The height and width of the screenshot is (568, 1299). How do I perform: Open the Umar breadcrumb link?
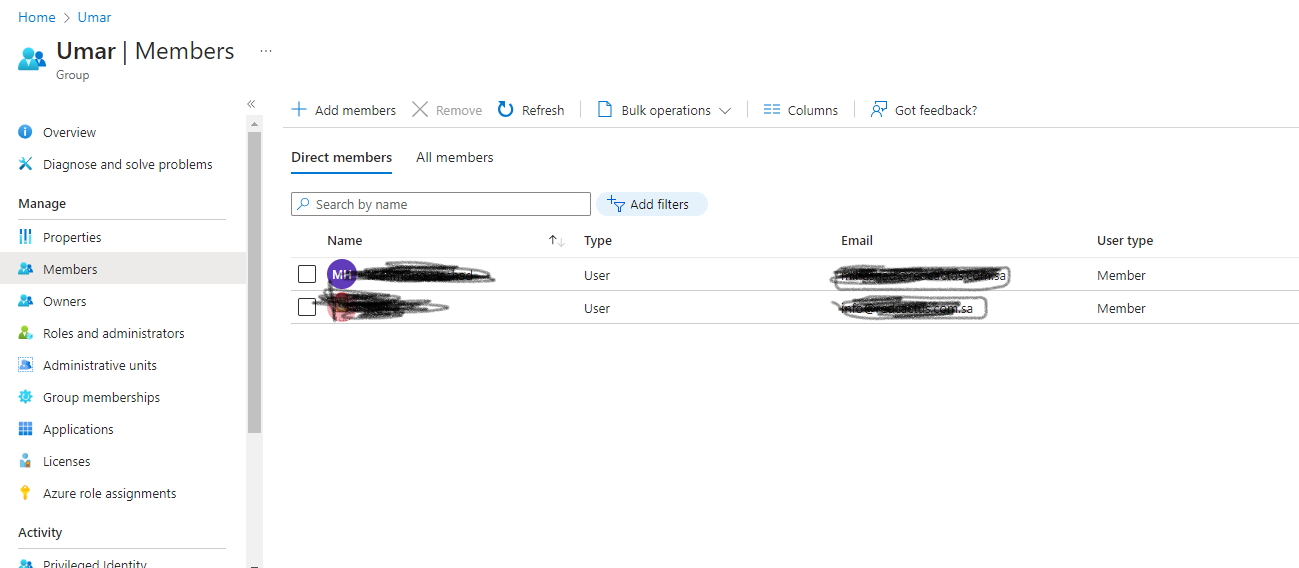pos(94,17)
